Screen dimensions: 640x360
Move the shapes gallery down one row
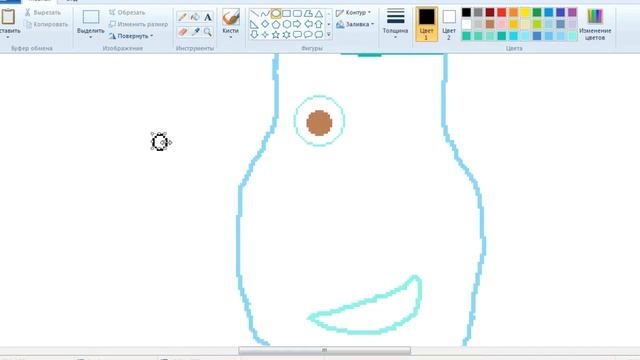329,24
